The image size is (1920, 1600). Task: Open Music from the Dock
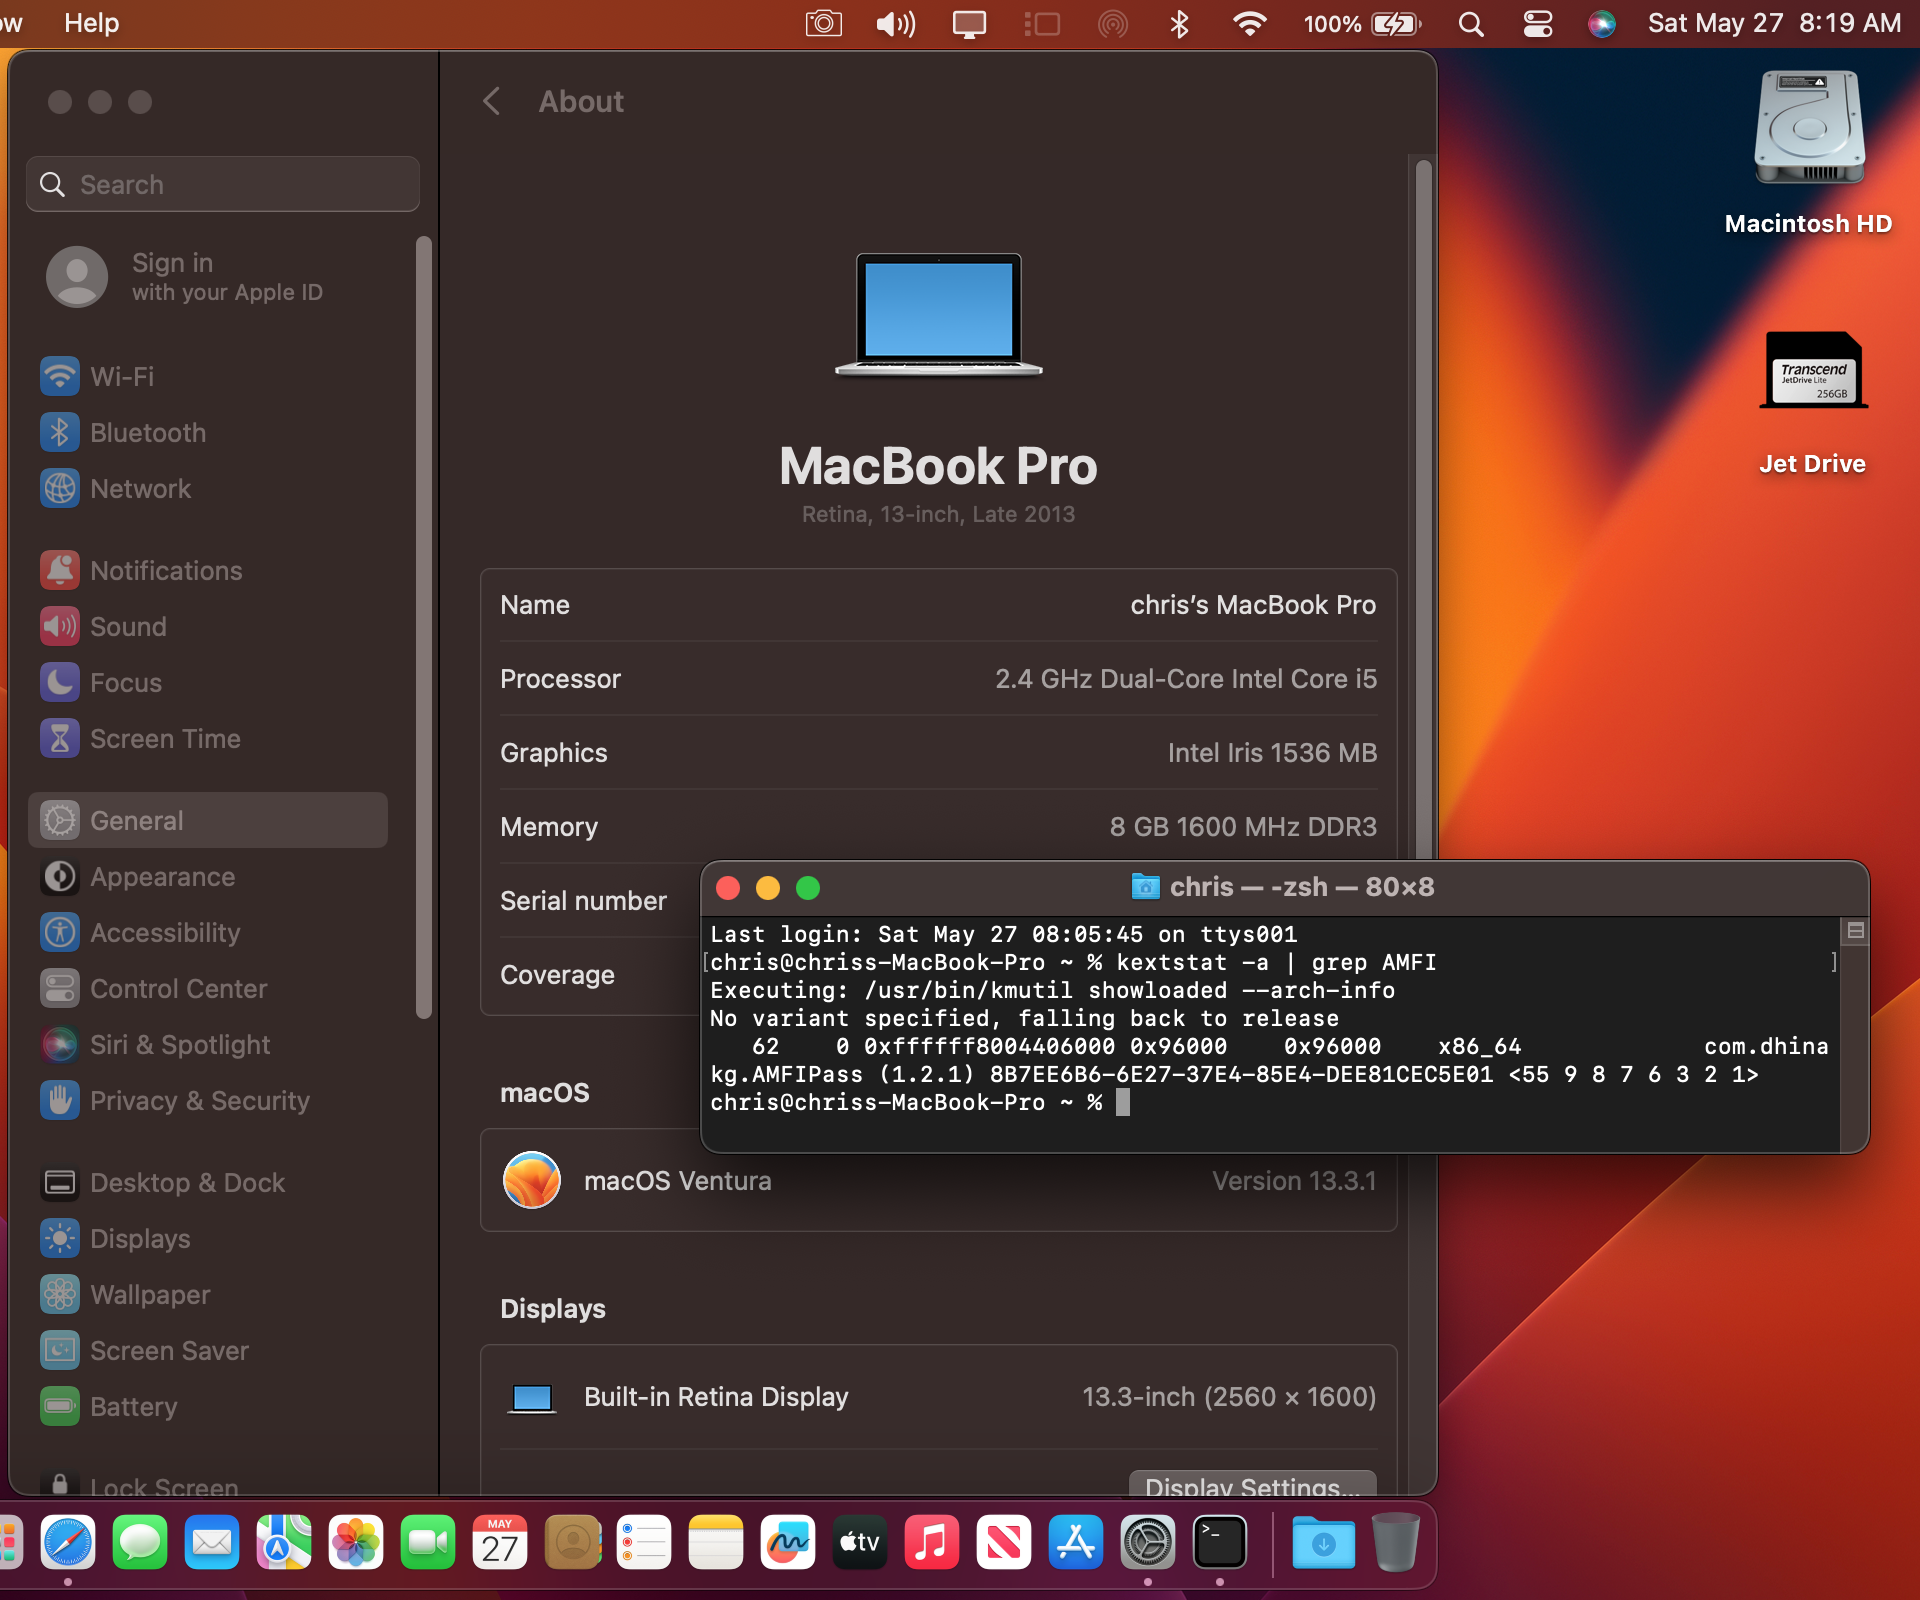932,1542
